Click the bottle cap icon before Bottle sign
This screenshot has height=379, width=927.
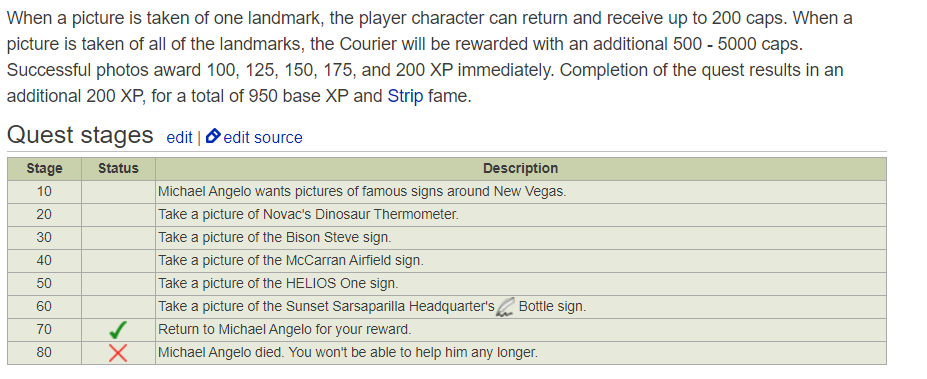click(505, 307)
